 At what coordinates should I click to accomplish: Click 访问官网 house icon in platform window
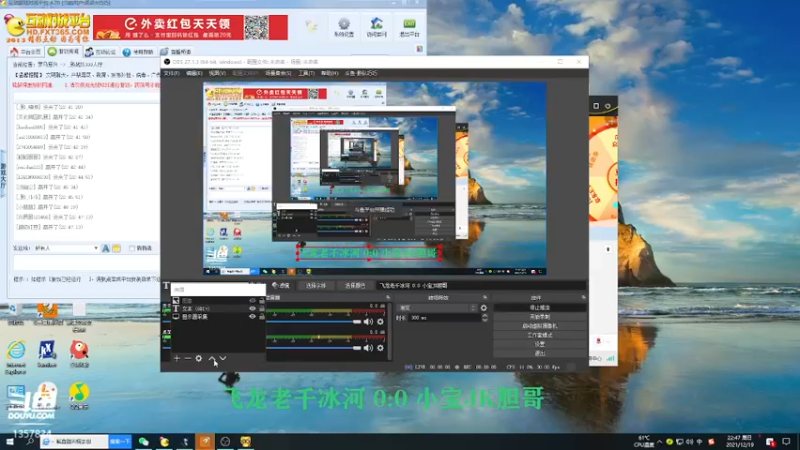377,27
